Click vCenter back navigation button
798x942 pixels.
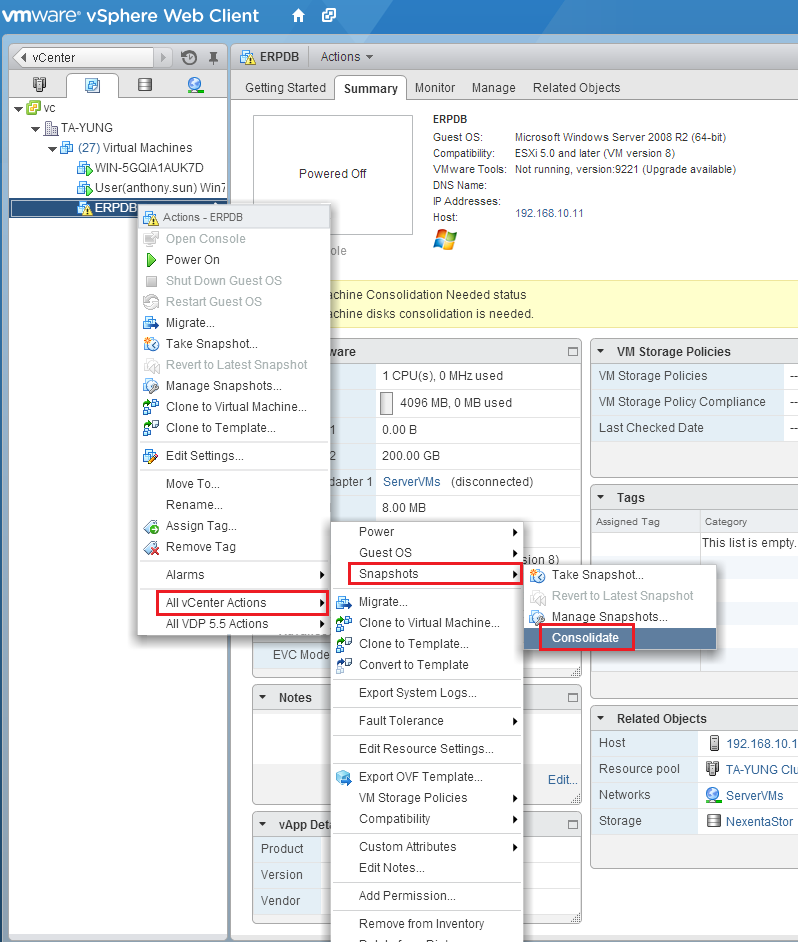(x=83, y=58)
